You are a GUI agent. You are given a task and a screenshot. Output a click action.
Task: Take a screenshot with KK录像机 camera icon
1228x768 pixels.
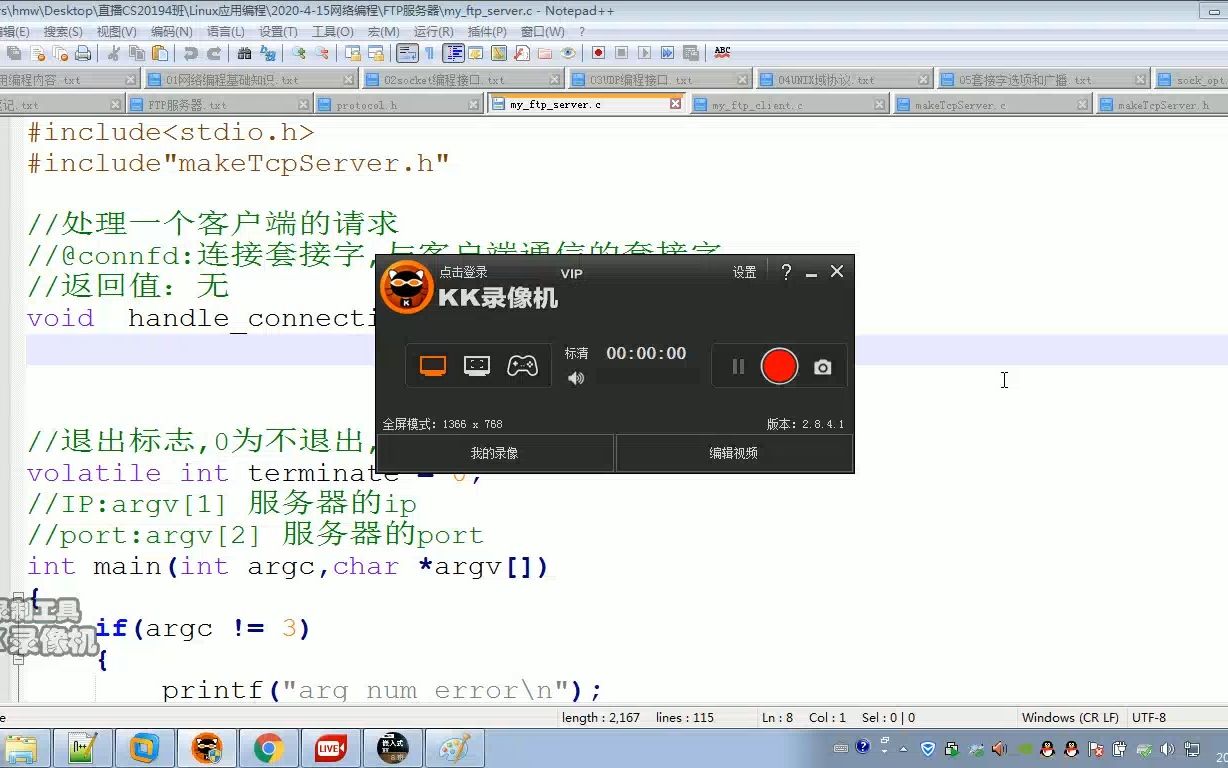822,367
